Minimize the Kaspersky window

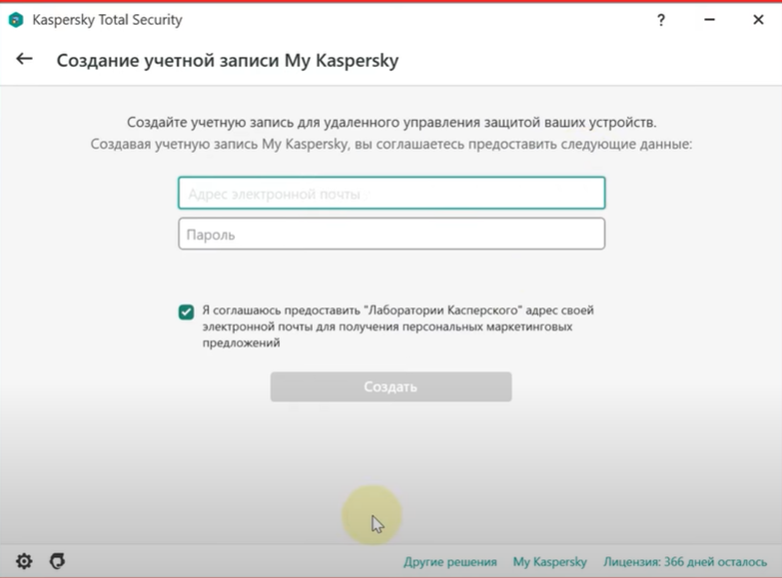tap(707, 20)
